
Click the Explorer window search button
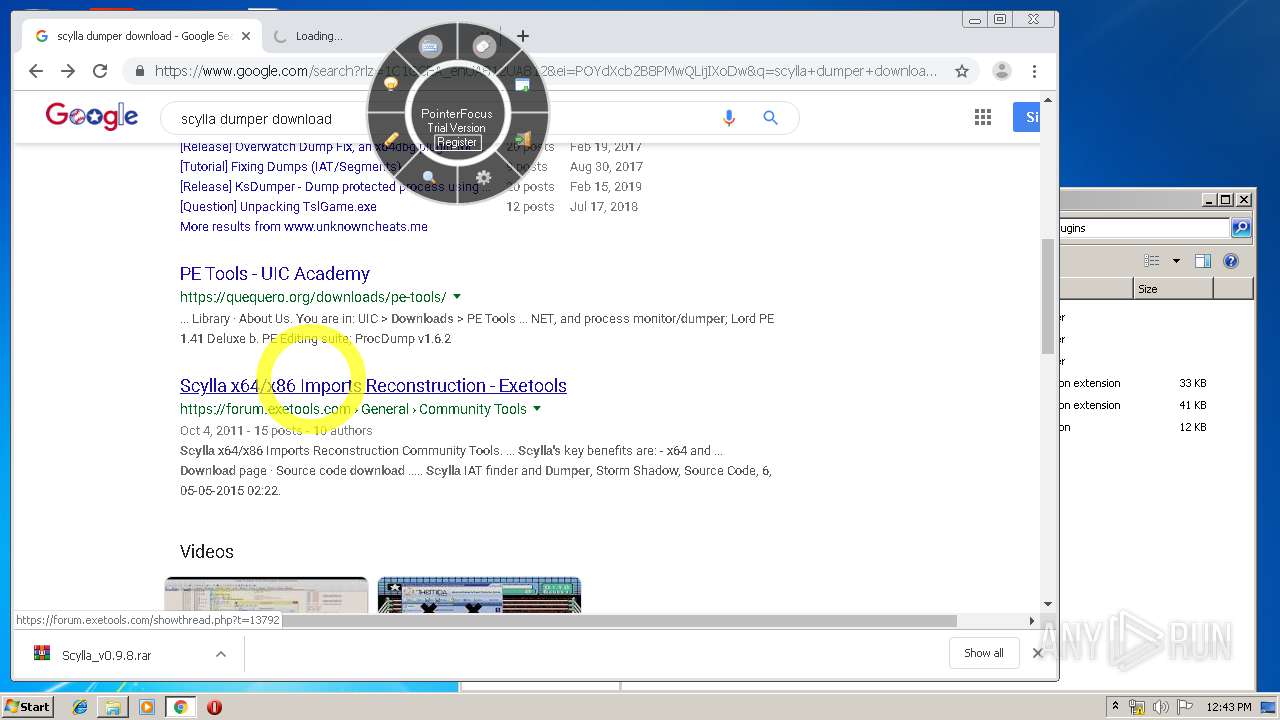1241,228
